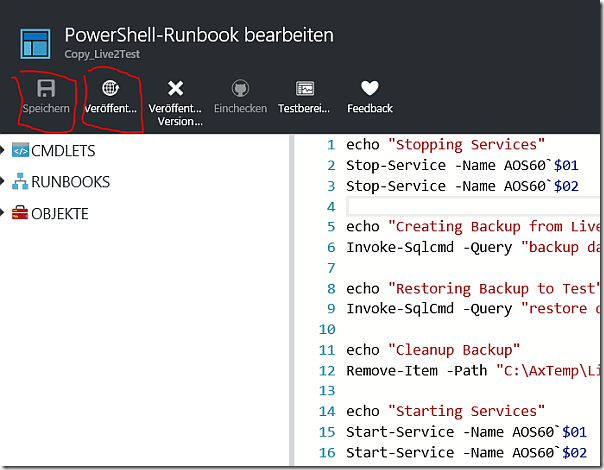The height and width of the screenshot is (470, 604).
Task: Click the RUNBOOKS hierarchy icon
Action: 20,181
